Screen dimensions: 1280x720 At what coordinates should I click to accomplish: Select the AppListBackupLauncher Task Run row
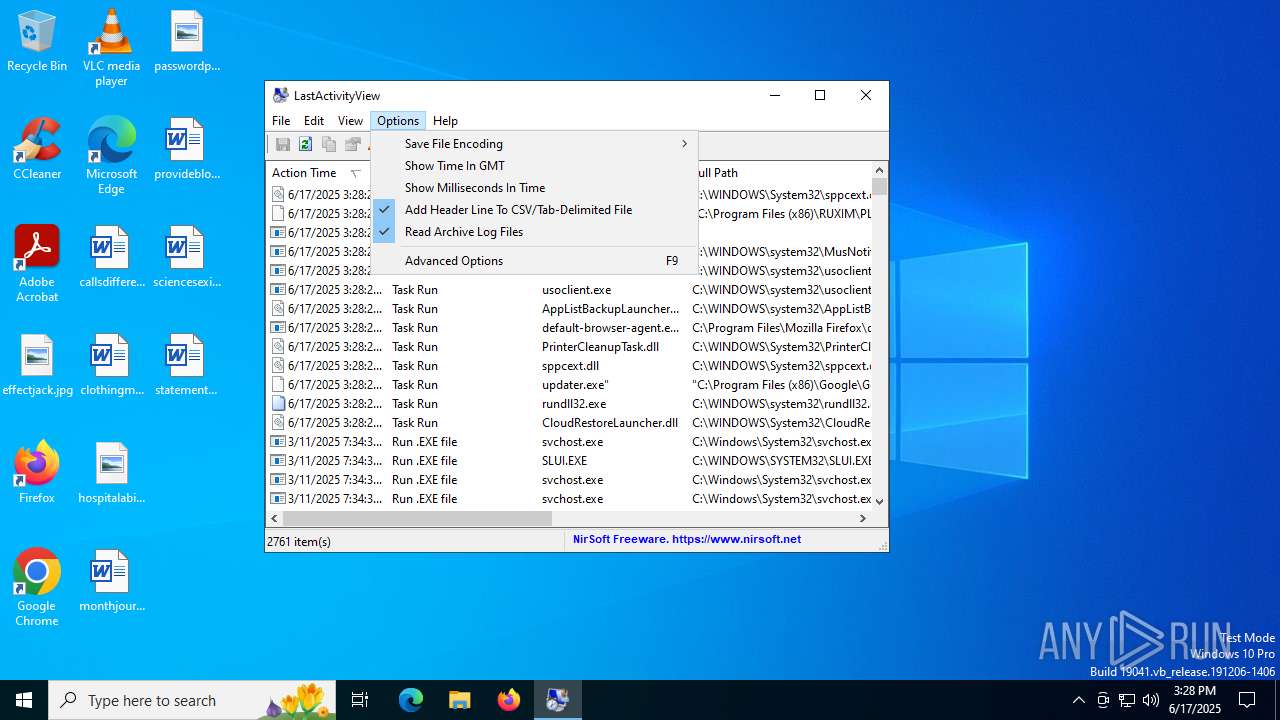(x=569, y=309)
